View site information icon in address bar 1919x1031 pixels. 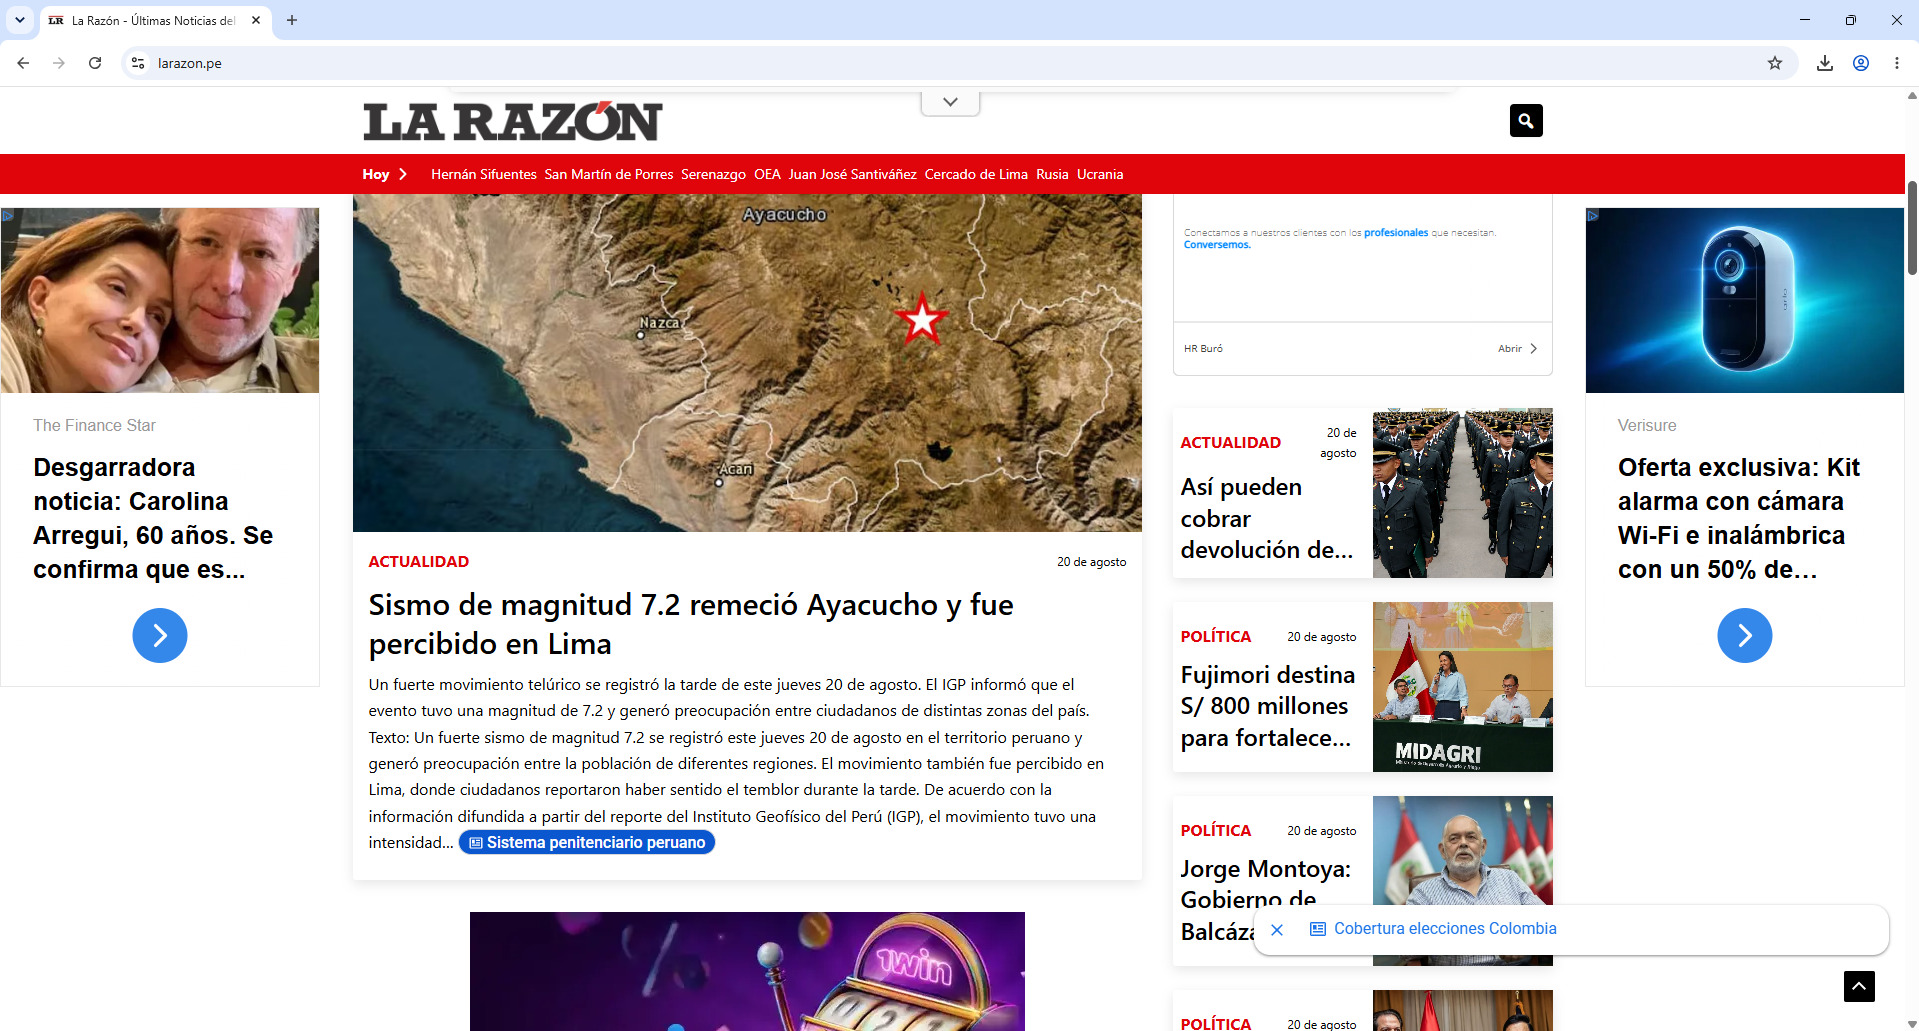pos(138,63)
